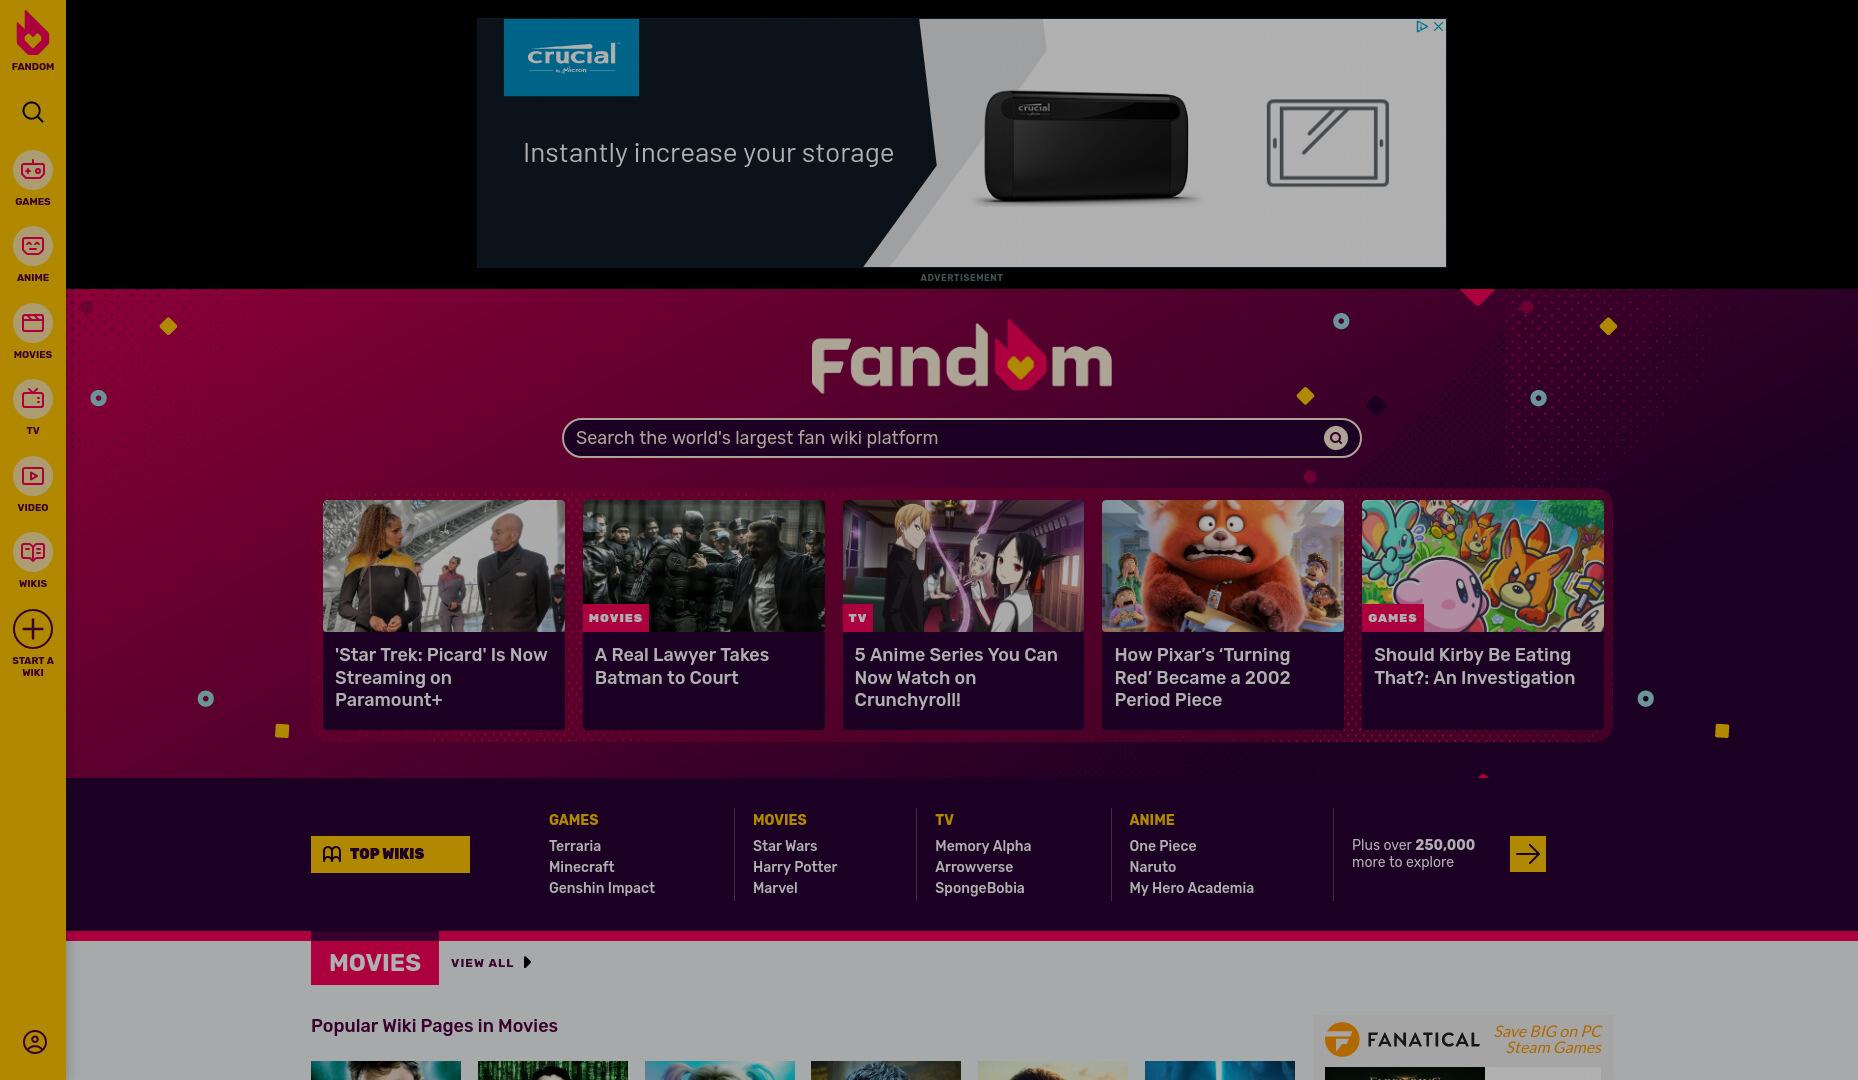Open the Star Wars wiki link

[785, 846]
